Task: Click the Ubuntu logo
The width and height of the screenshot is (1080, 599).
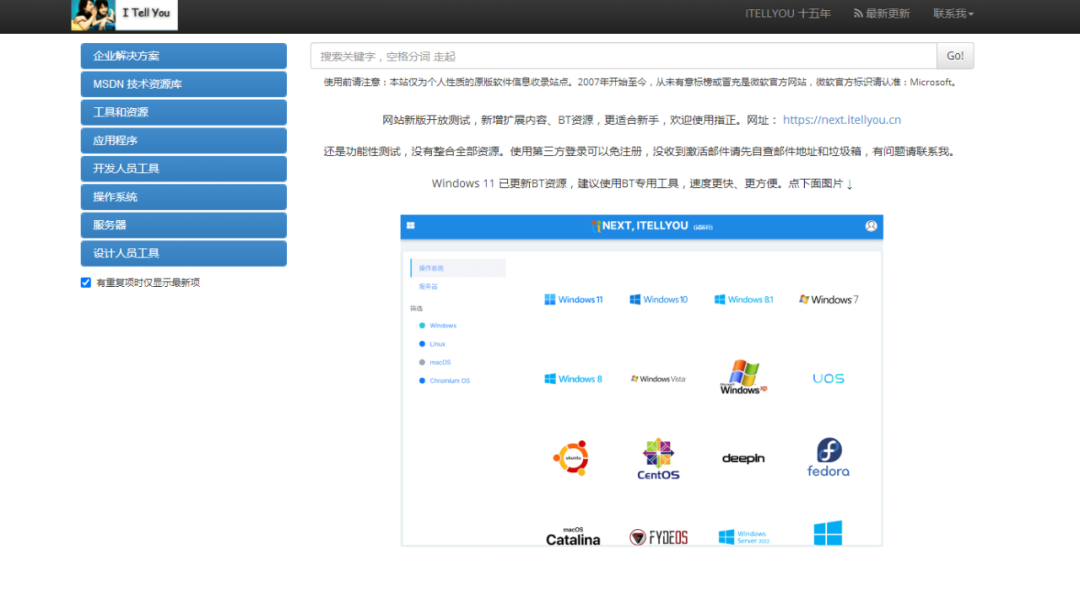Action: click(x=571, y=458)
